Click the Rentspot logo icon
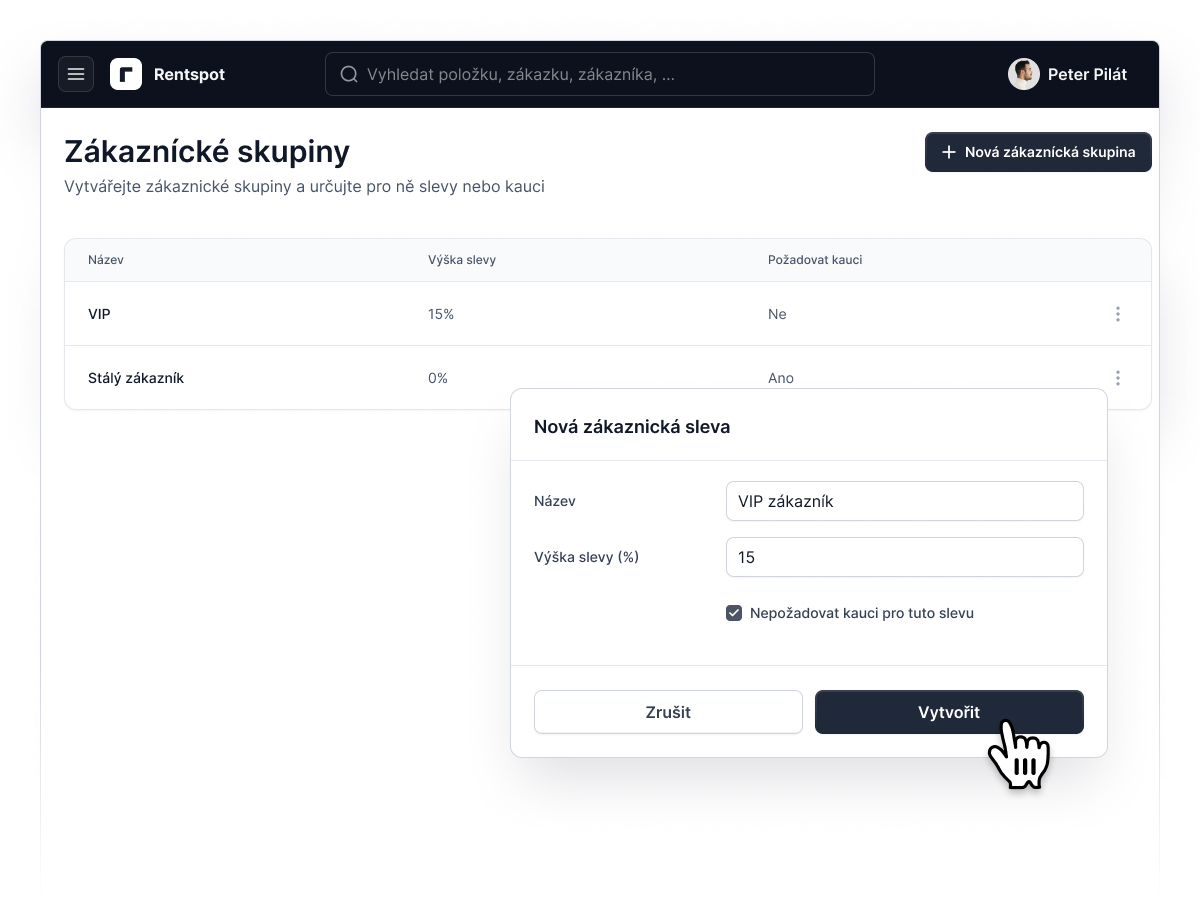Screen dimensions: 1200x900 tap(126, 74)
